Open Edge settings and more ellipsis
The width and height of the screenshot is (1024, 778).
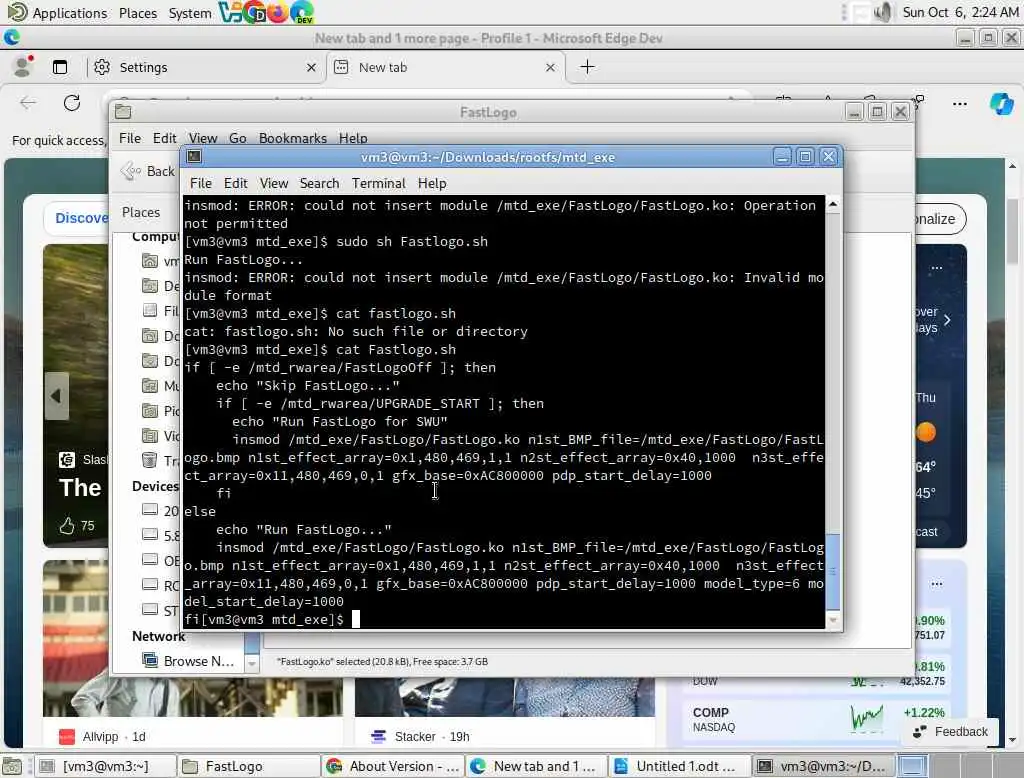point(960,104)
